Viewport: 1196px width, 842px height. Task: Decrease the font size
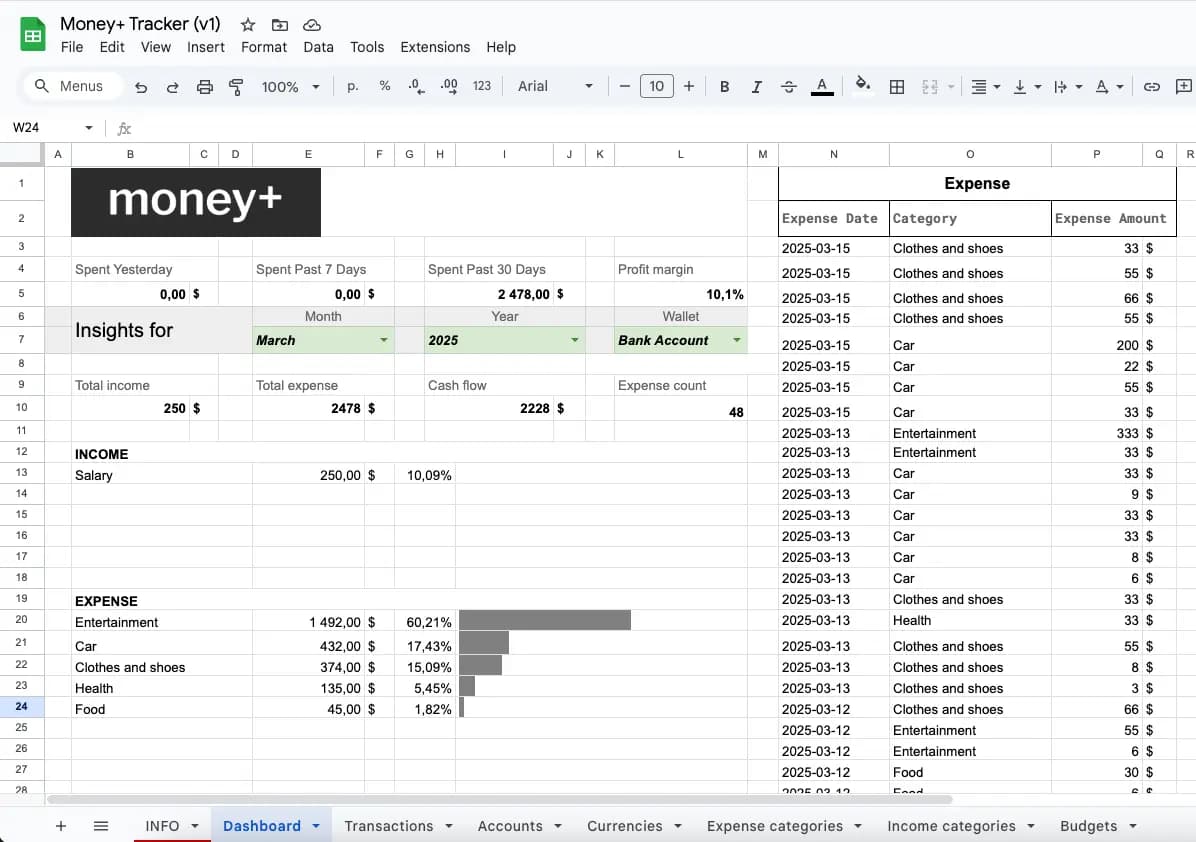[625, 86]
